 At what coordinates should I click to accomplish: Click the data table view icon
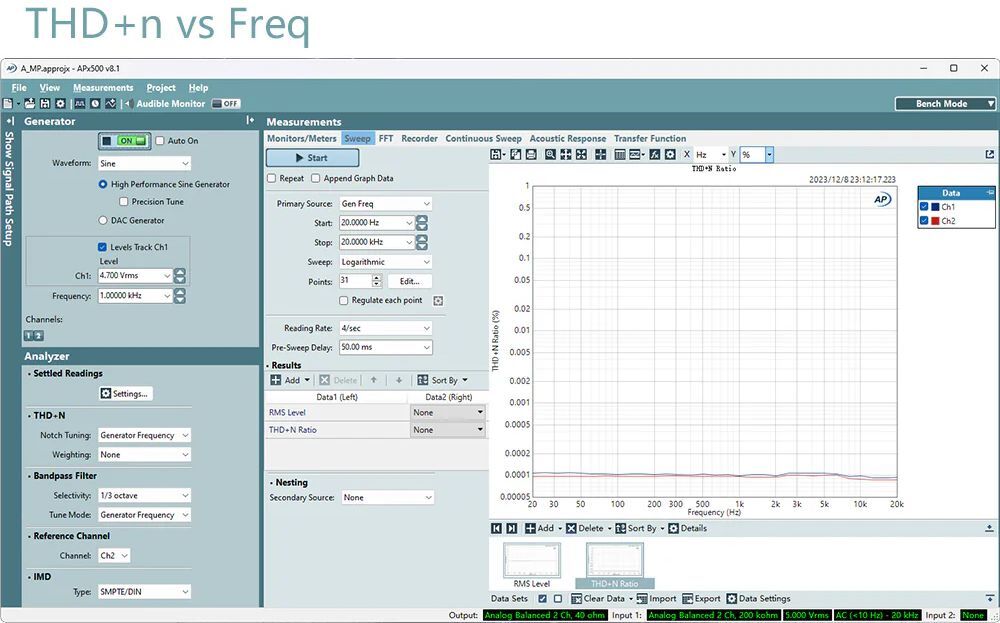(x=619, y=154)
